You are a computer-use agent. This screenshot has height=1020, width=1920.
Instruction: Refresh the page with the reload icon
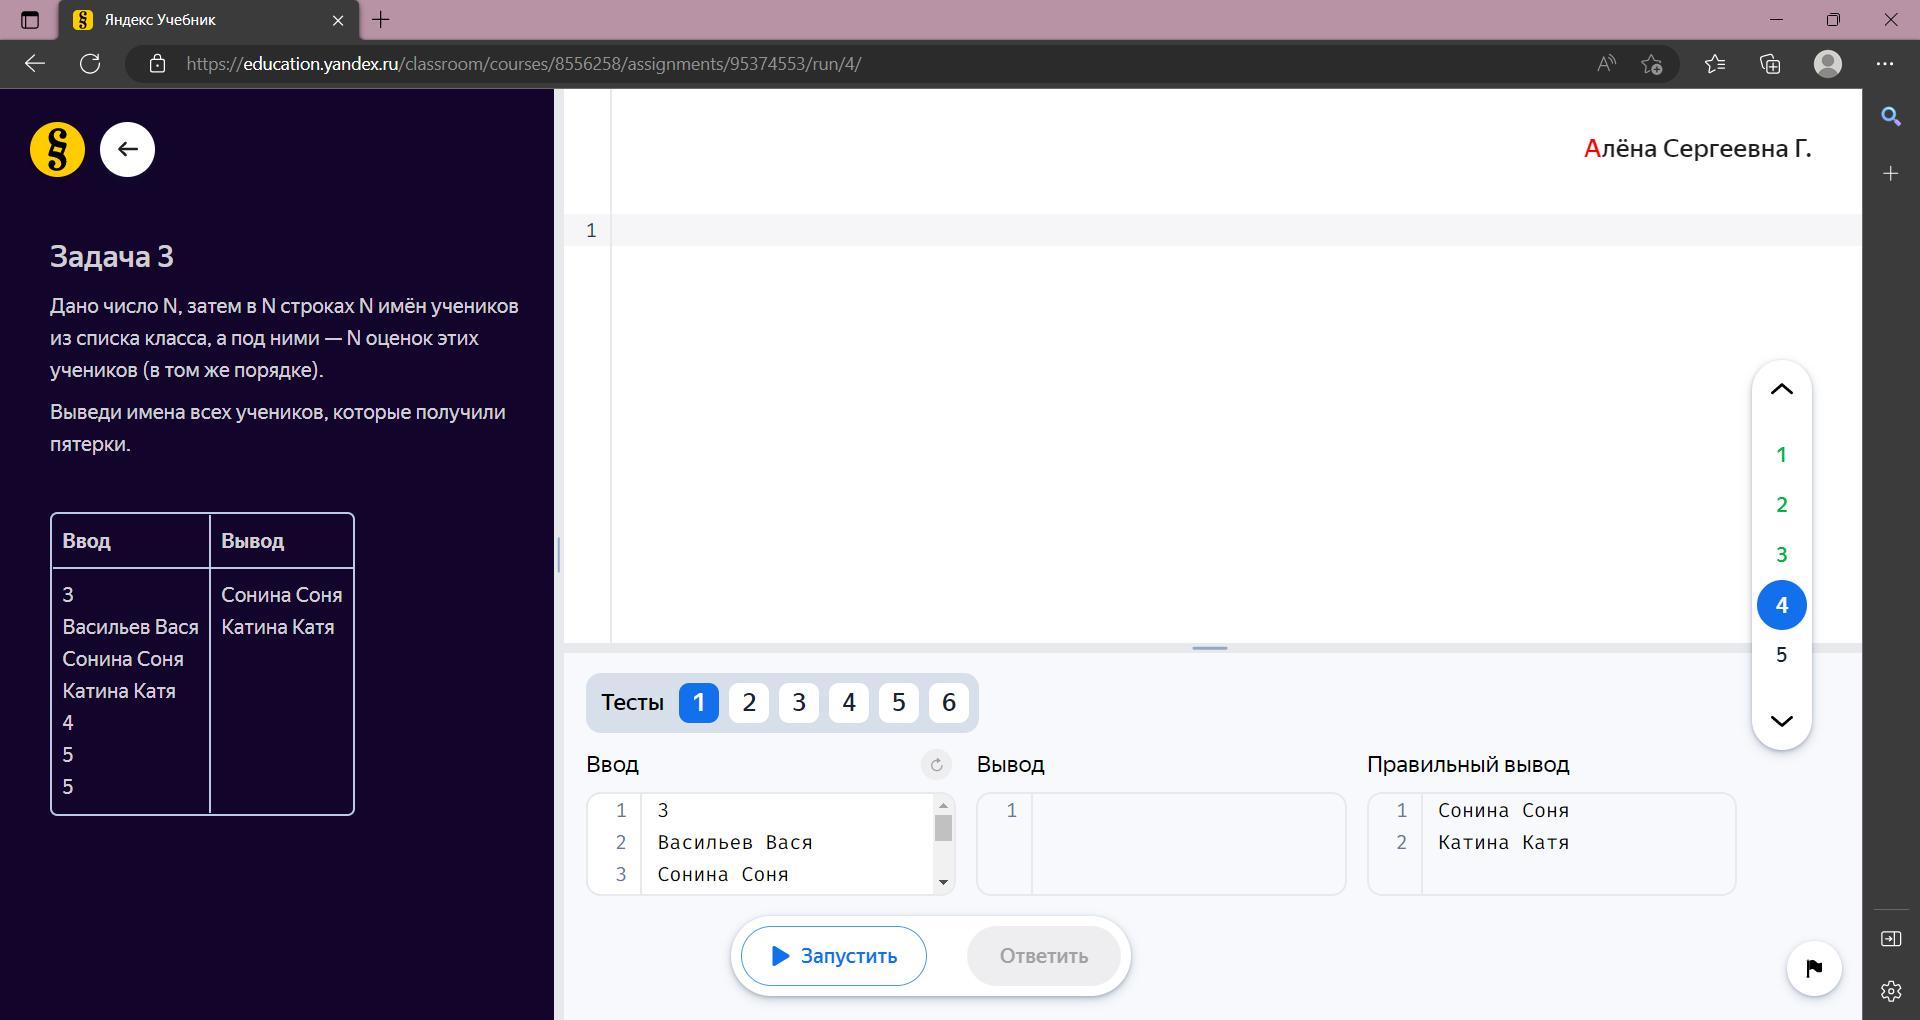tap(90, 64)
